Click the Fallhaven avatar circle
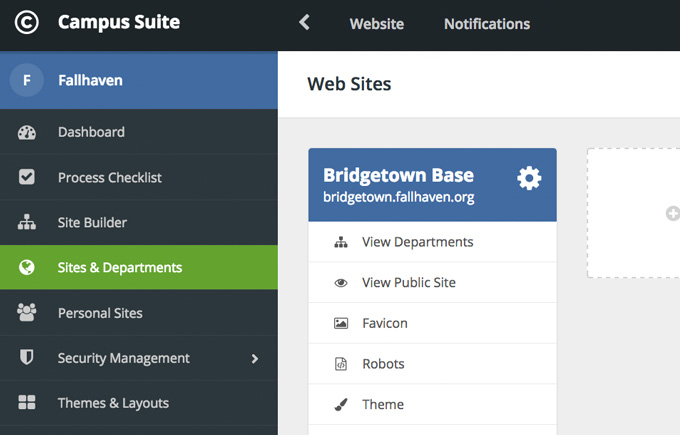 point(26,80)
